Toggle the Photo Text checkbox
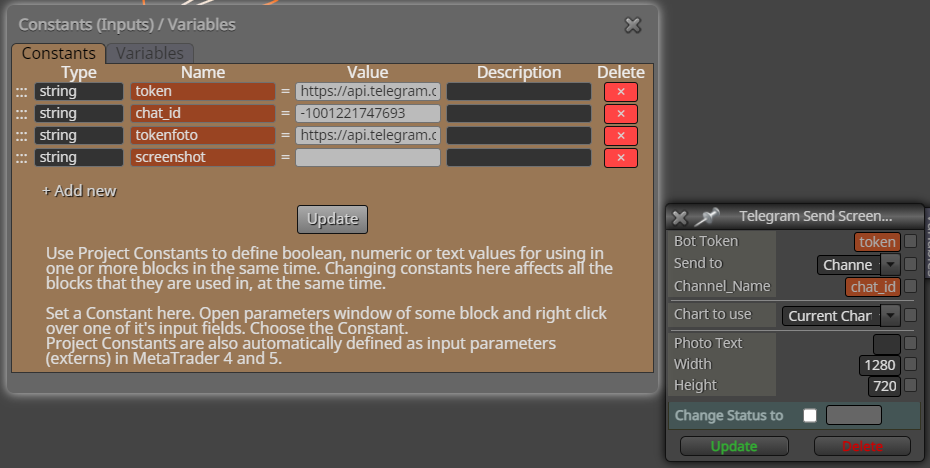This screenshot has height=468, width=930. [x=910, y=343]
